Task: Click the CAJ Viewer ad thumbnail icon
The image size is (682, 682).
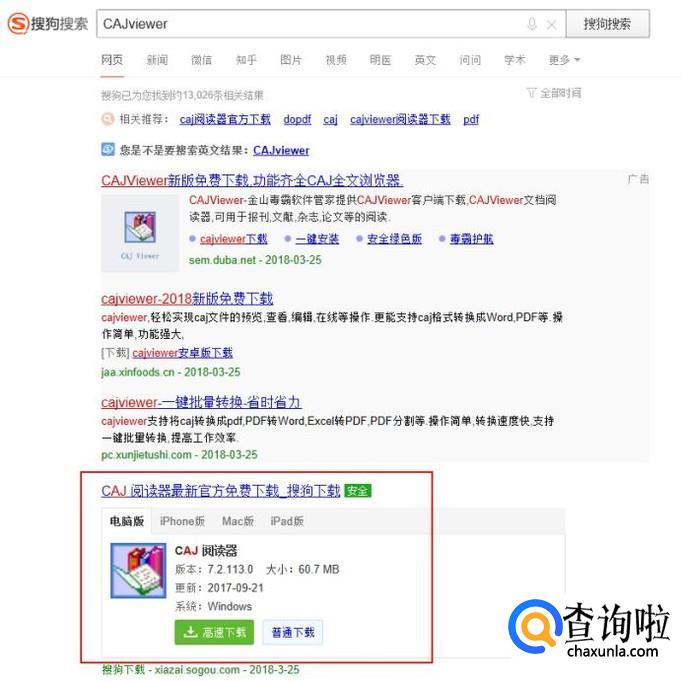Action: (140, 233)
